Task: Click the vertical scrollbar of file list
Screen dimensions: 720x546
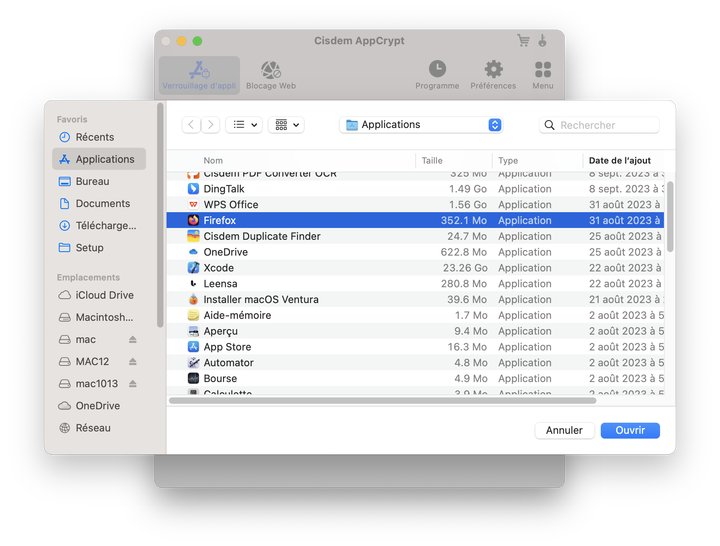Action: point(670,216)
